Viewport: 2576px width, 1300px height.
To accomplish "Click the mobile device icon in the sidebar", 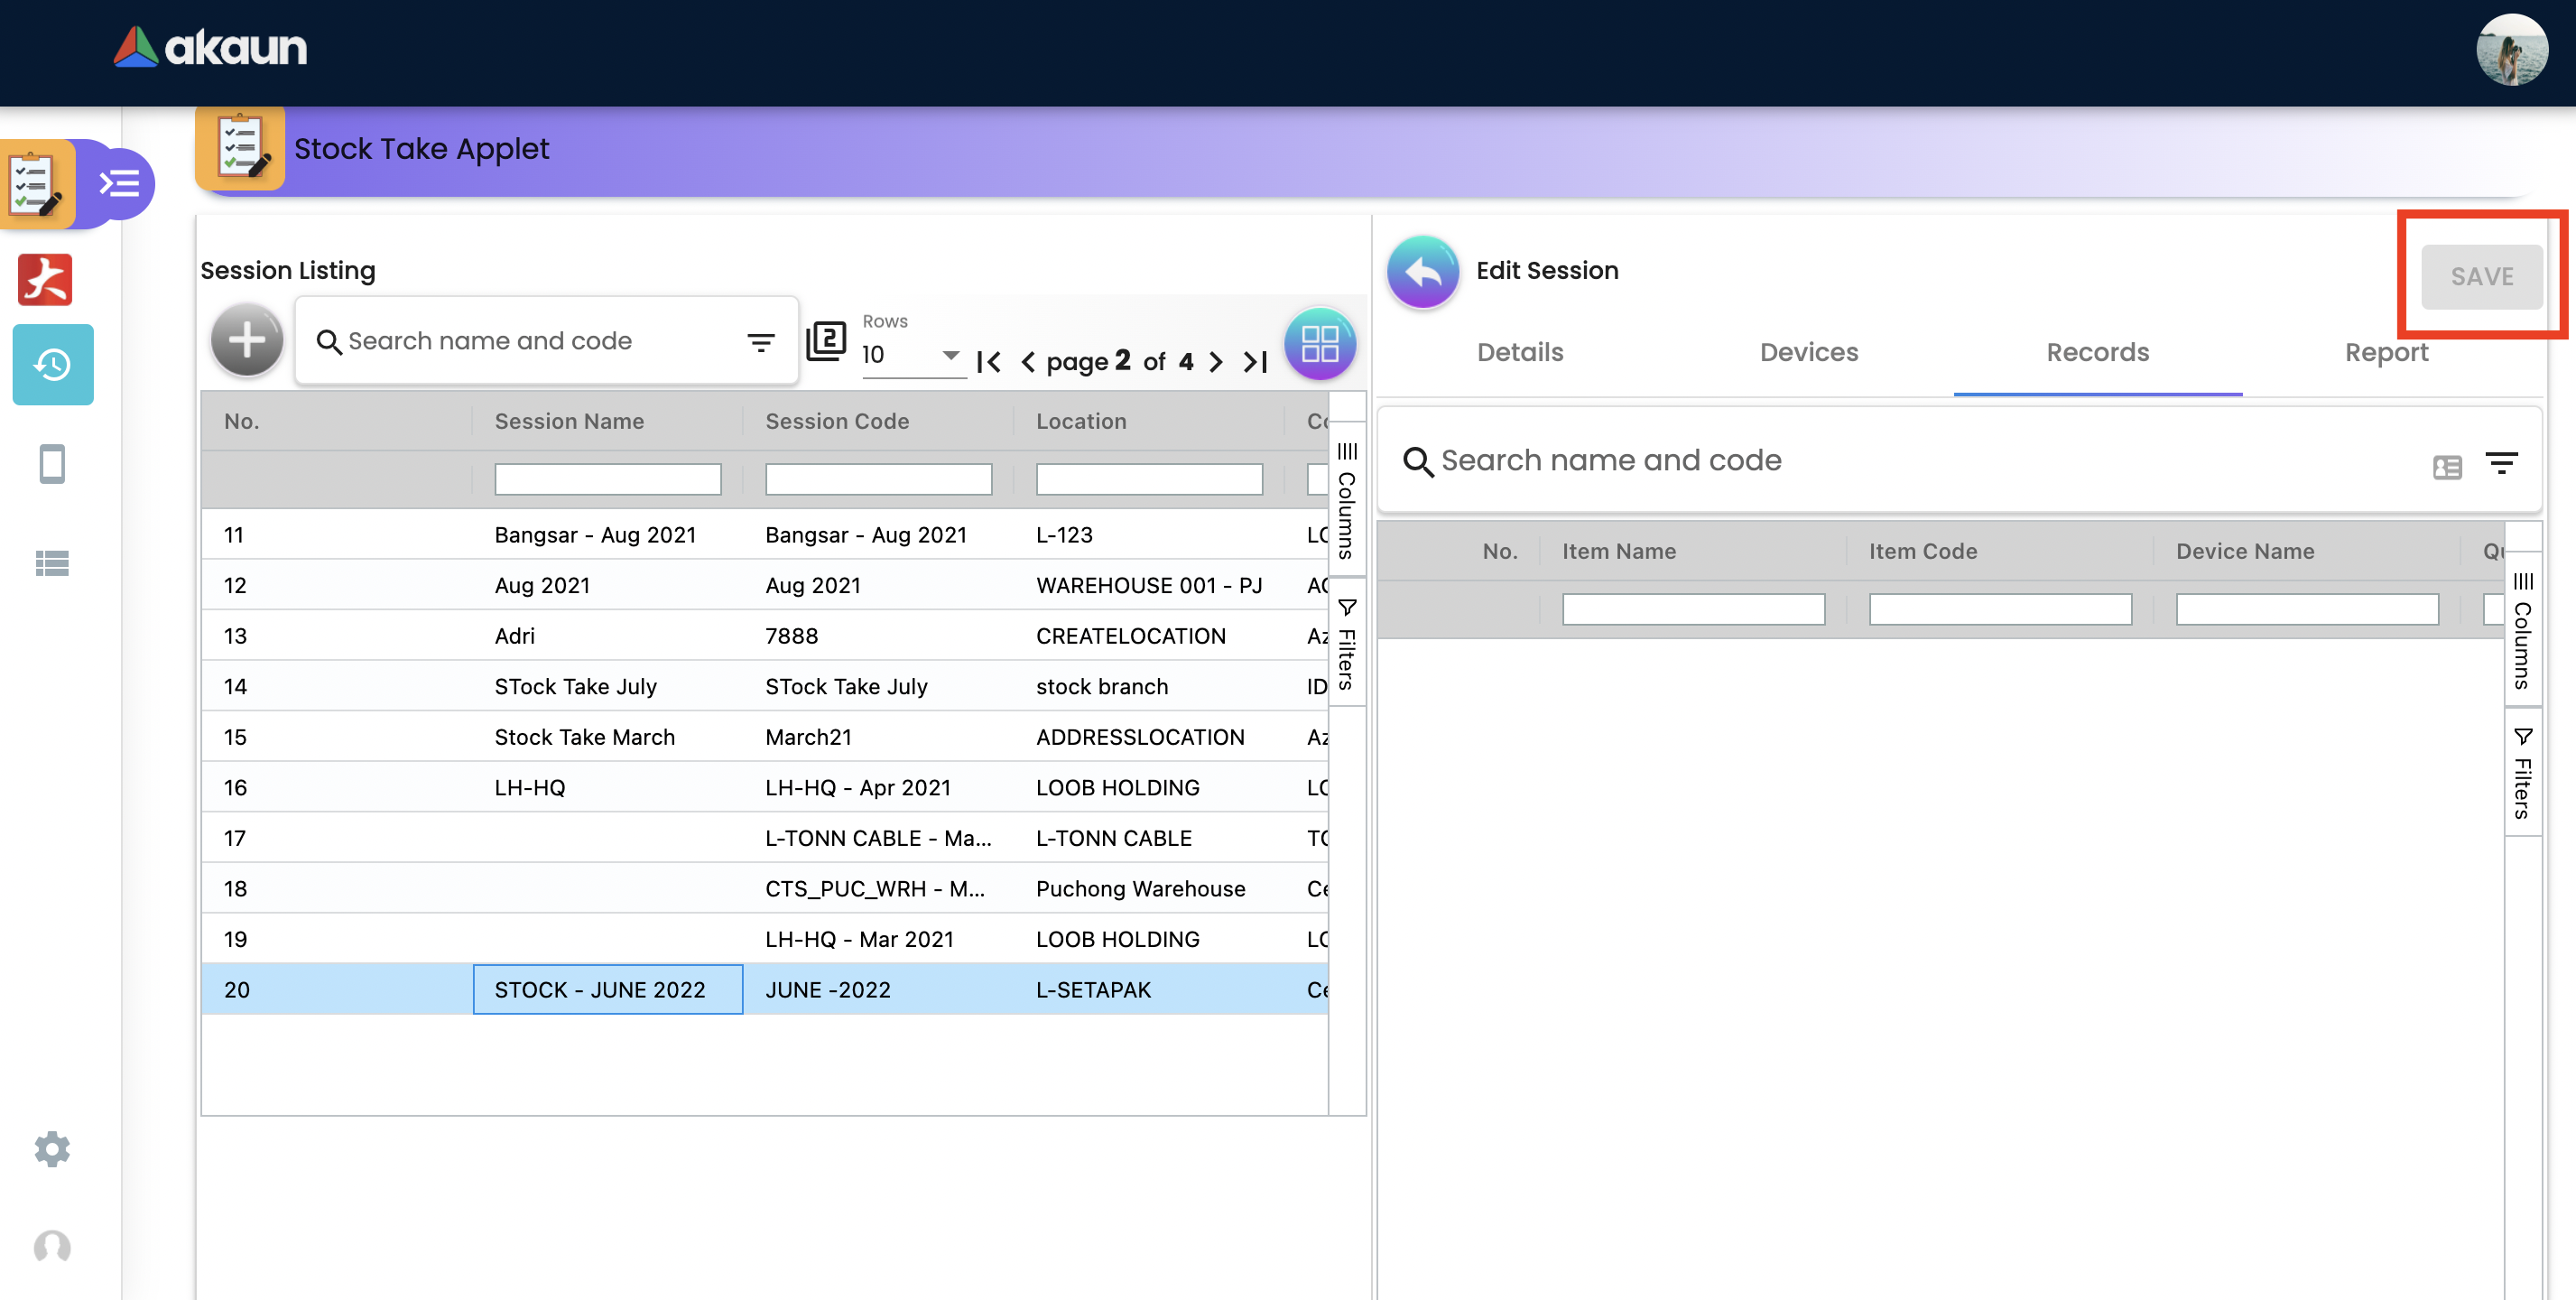I will [x=52, y=464].
